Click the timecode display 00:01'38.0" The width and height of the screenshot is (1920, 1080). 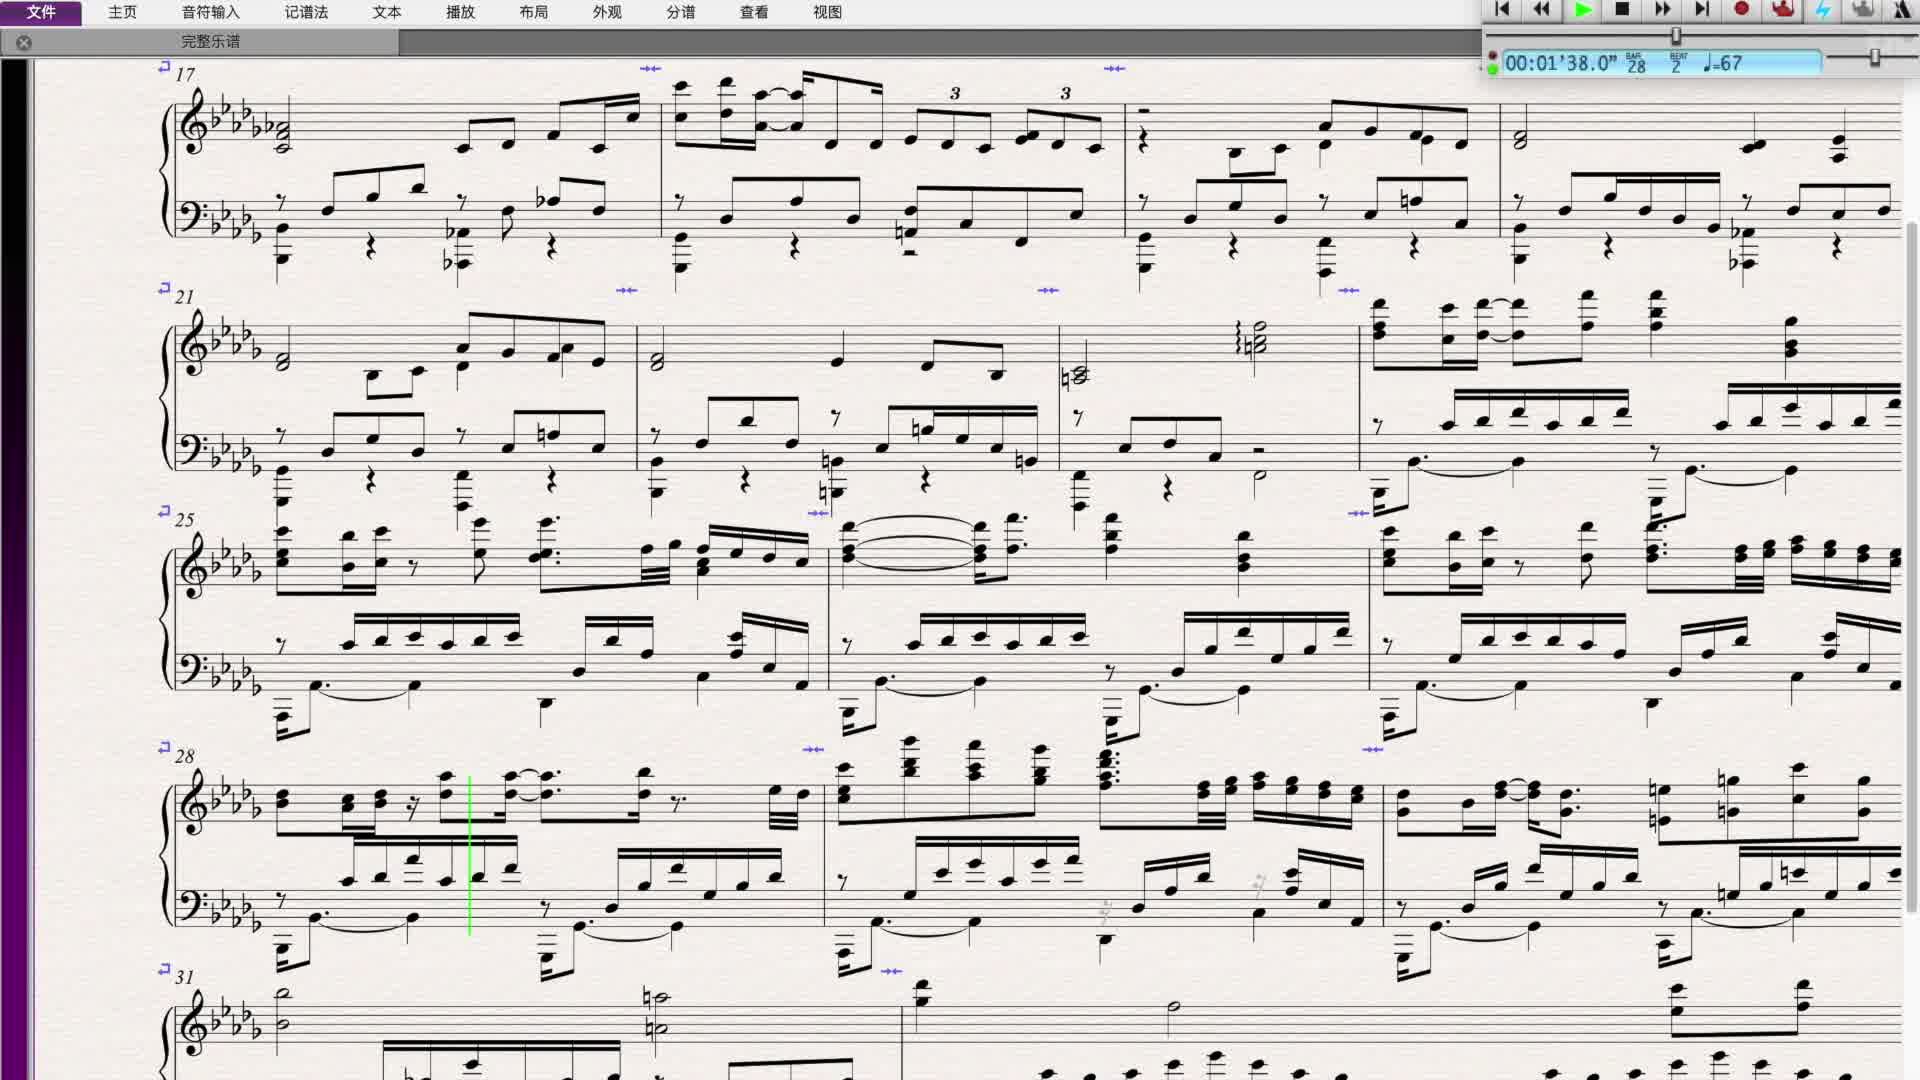point(1560,63)
